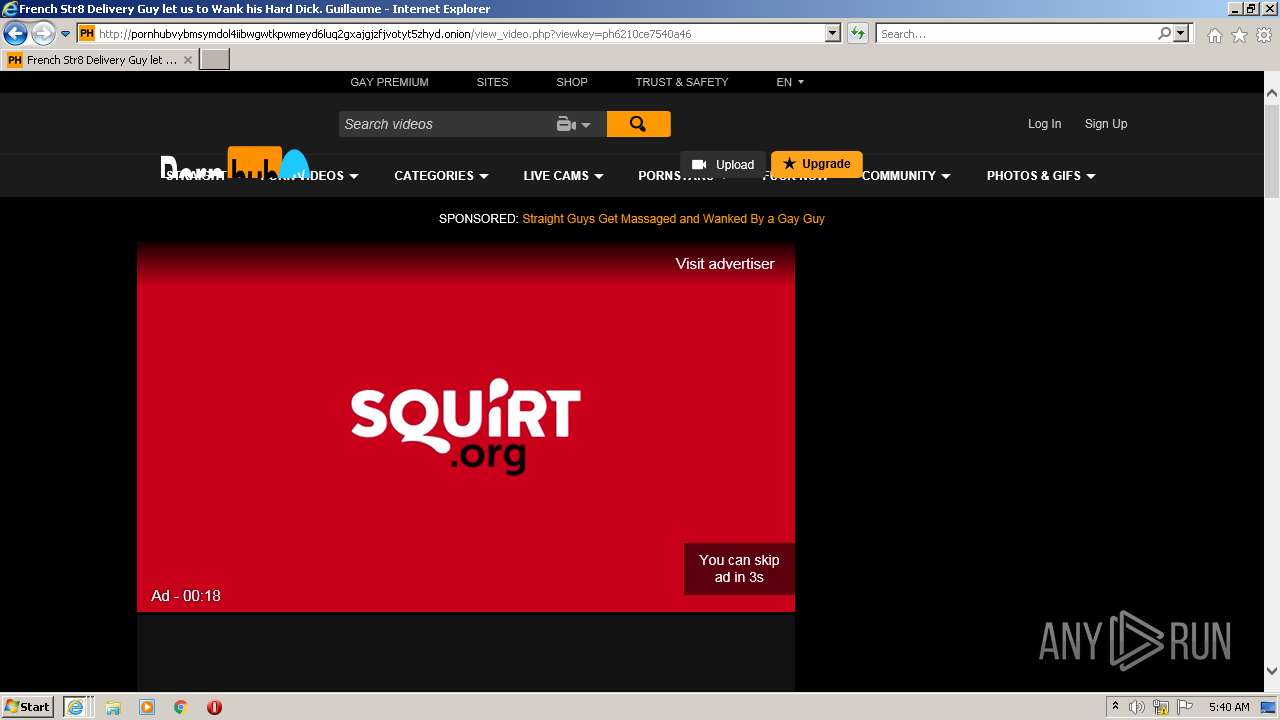Open the IE Tools gear icon
1280x720 pixels.
click(1264, 35)
